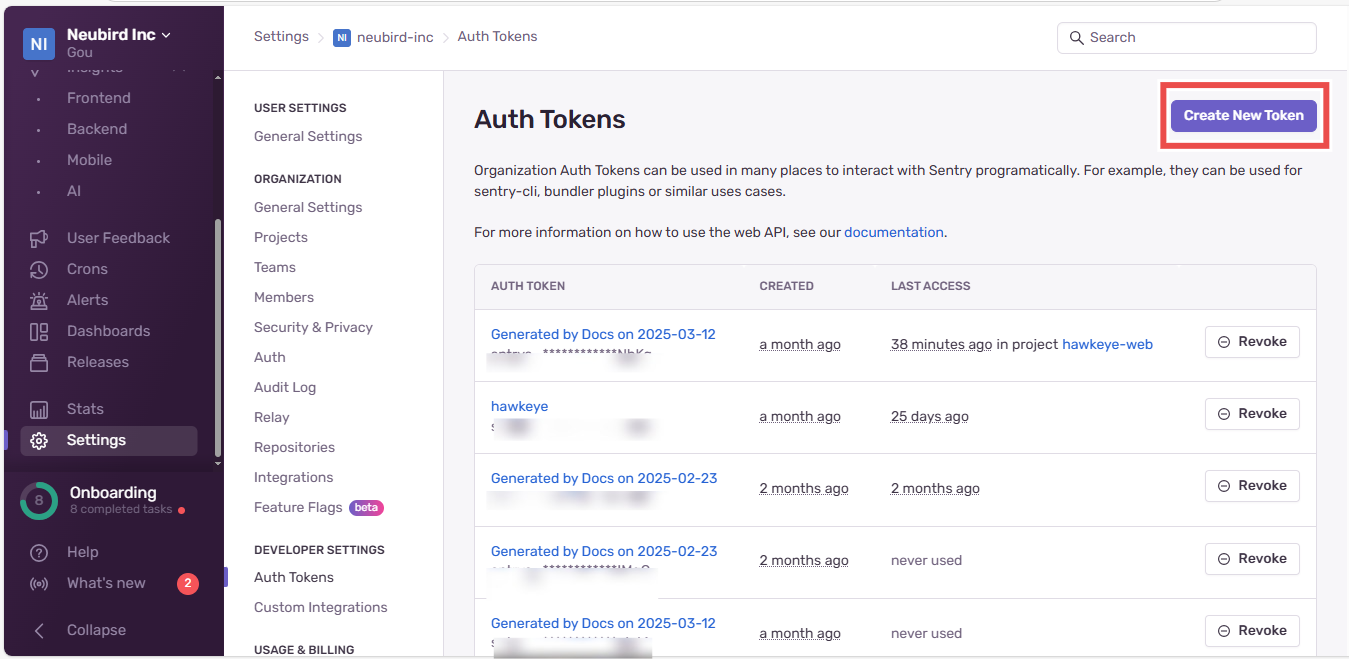Open the Stats chart icon
Image resolution: width=1349 pixels, height=659 pixels.
click(39, 408)
